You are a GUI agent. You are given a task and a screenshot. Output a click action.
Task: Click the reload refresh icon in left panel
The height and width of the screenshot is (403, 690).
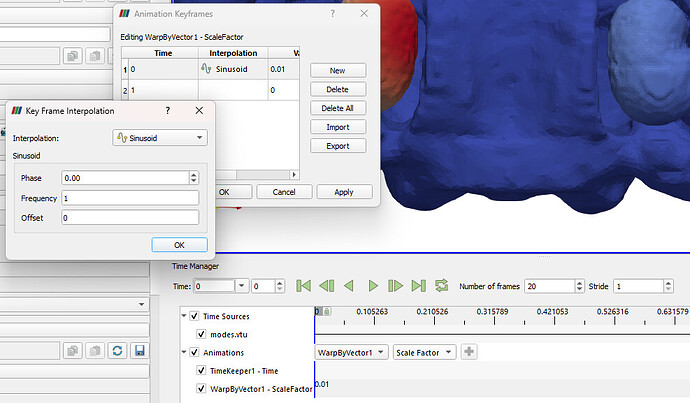117,351
